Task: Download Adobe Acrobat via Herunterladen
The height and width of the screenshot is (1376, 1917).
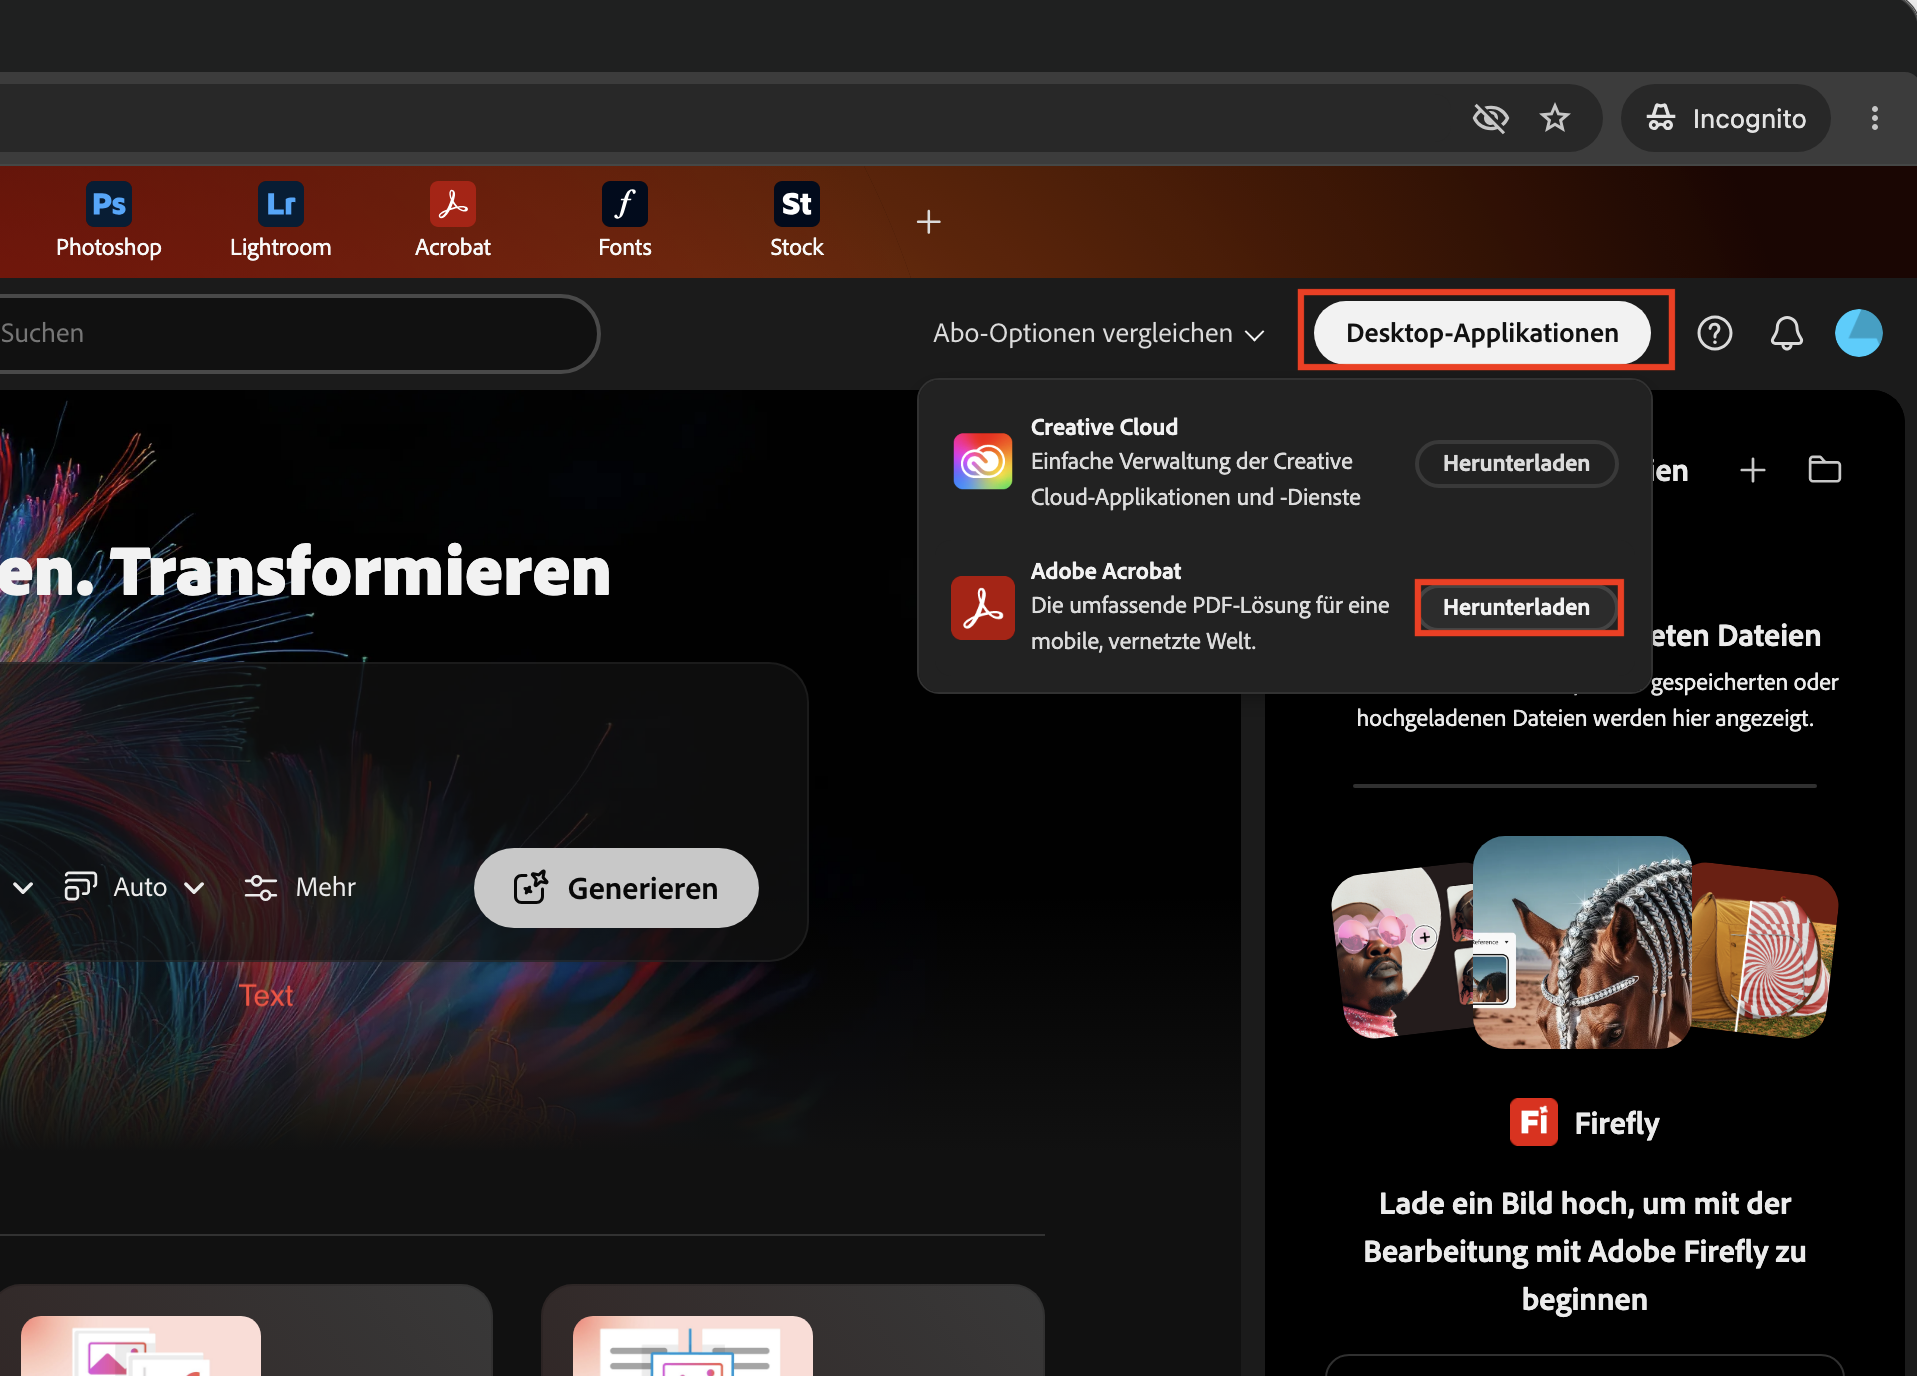Action: tap(1516, 607)
